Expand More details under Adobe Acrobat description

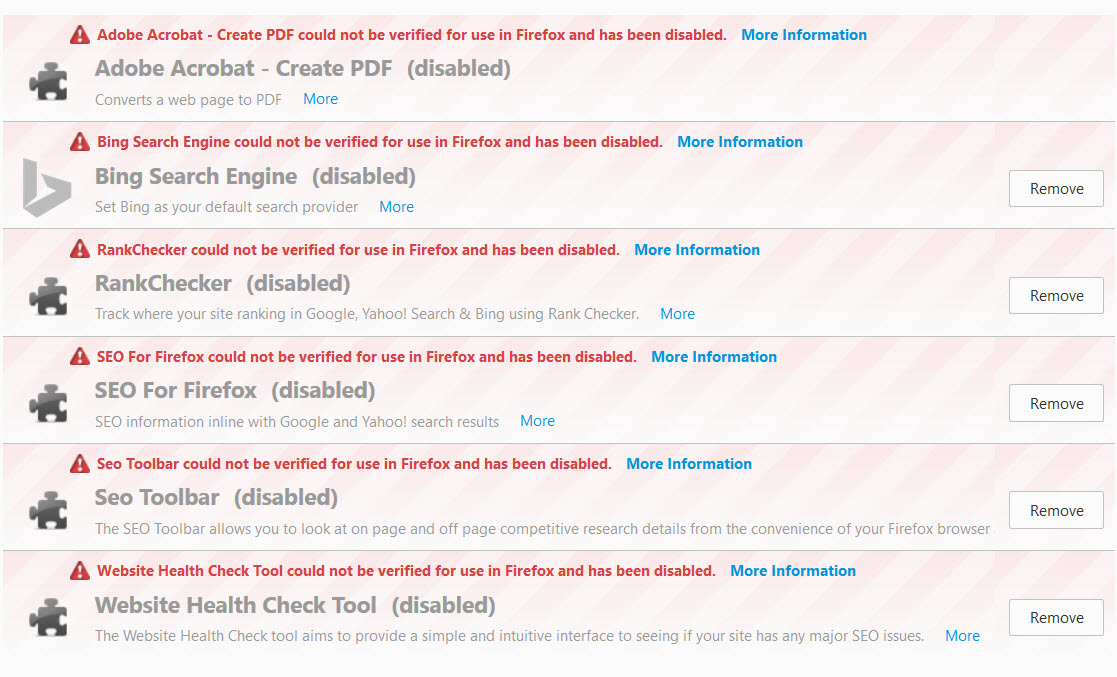[x=321, y=99]
